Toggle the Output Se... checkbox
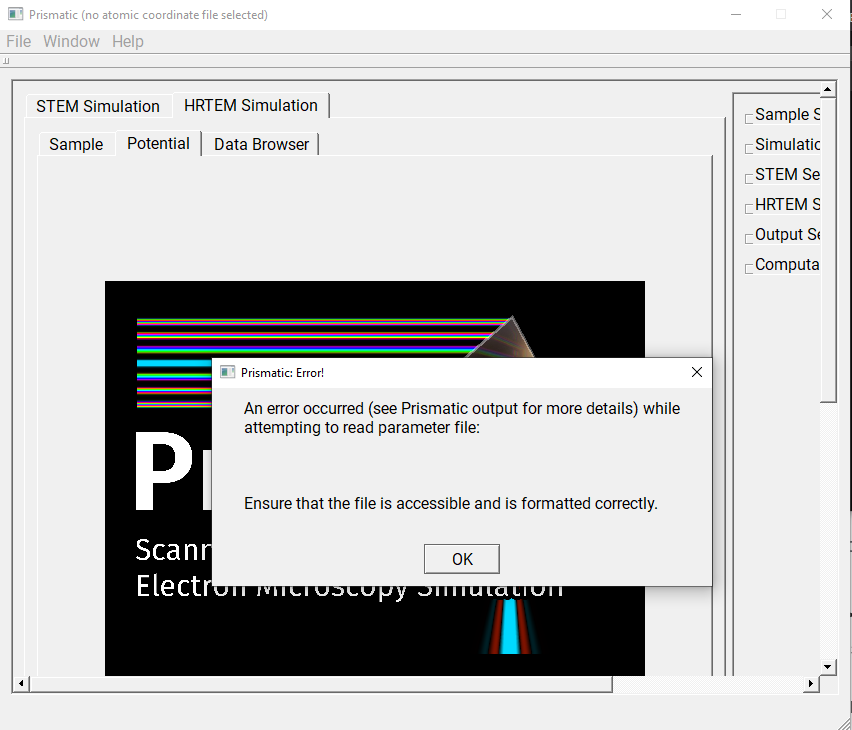 pos(749,238)
